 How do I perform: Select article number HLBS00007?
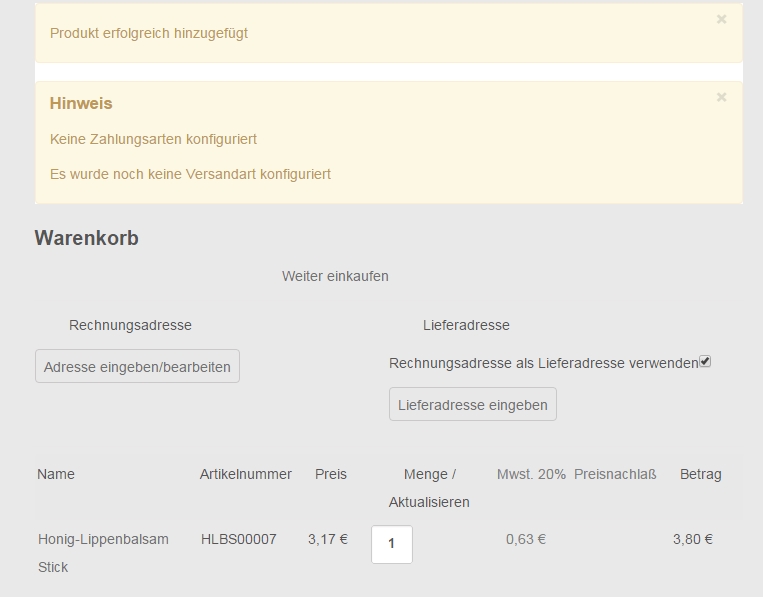[238, 539]
